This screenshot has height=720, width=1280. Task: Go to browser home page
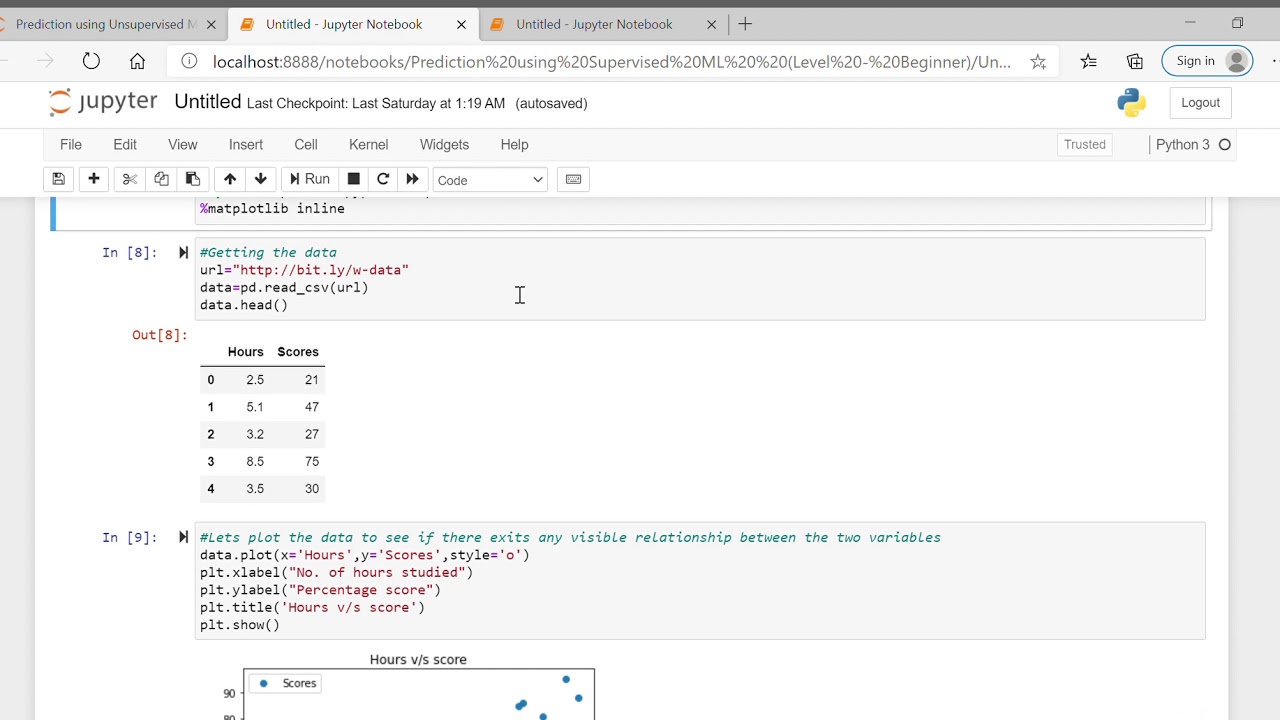tap(138, 62)
